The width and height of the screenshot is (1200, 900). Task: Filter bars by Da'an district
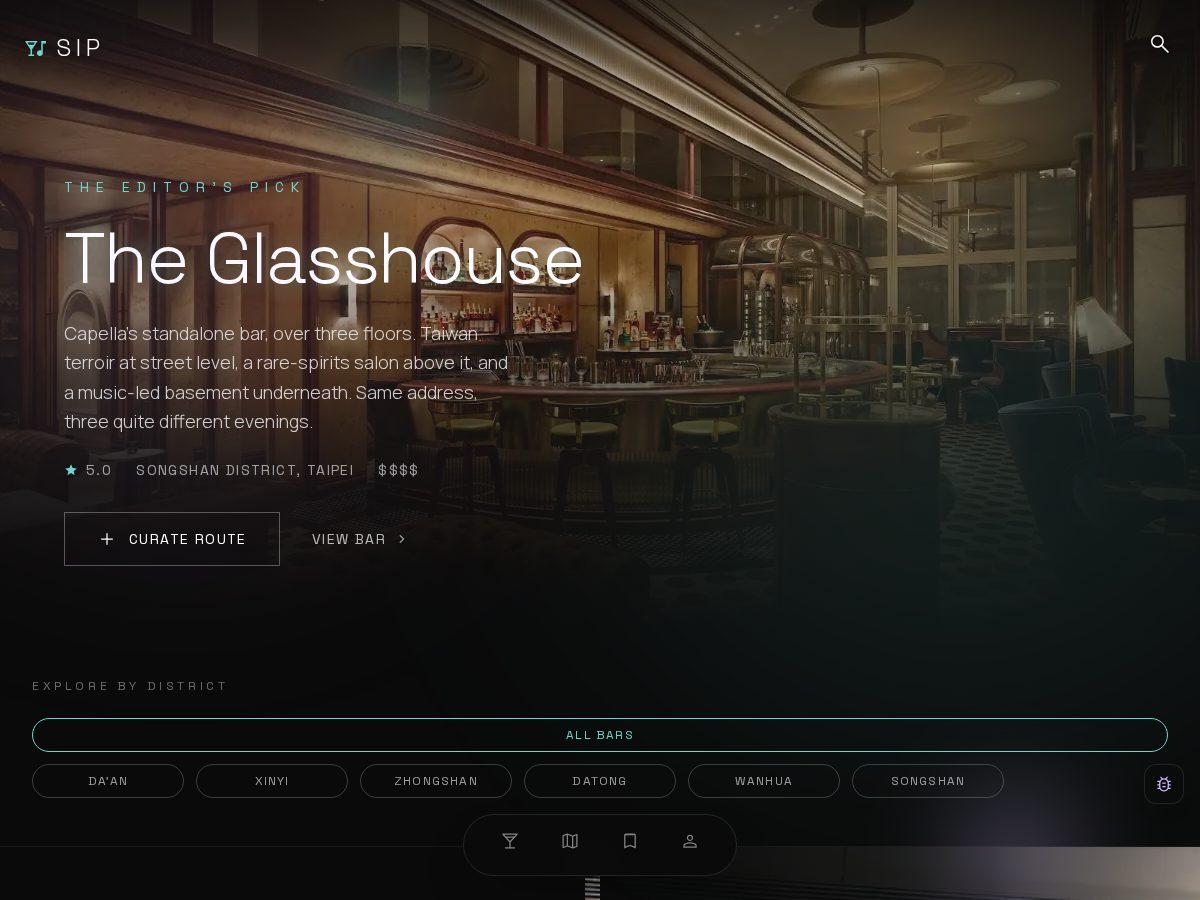click(108, 781)
